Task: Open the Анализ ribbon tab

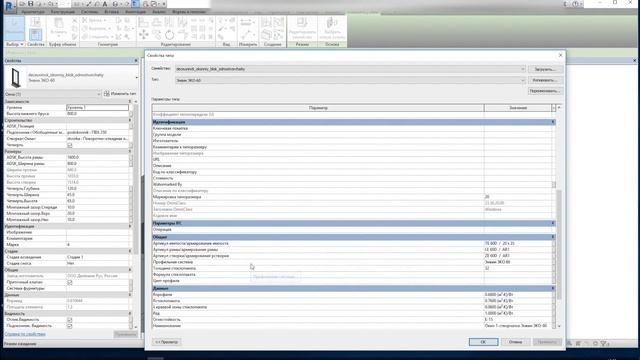Action: 159,12
